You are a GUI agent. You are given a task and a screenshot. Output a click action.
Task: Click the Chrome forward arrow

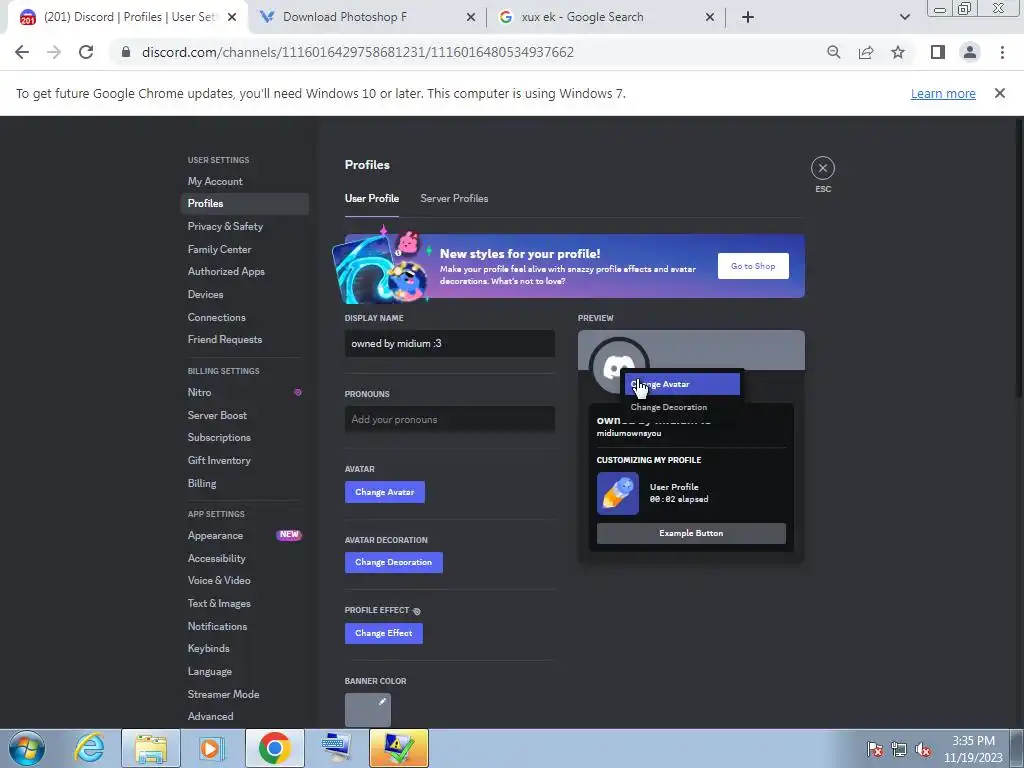54,52
